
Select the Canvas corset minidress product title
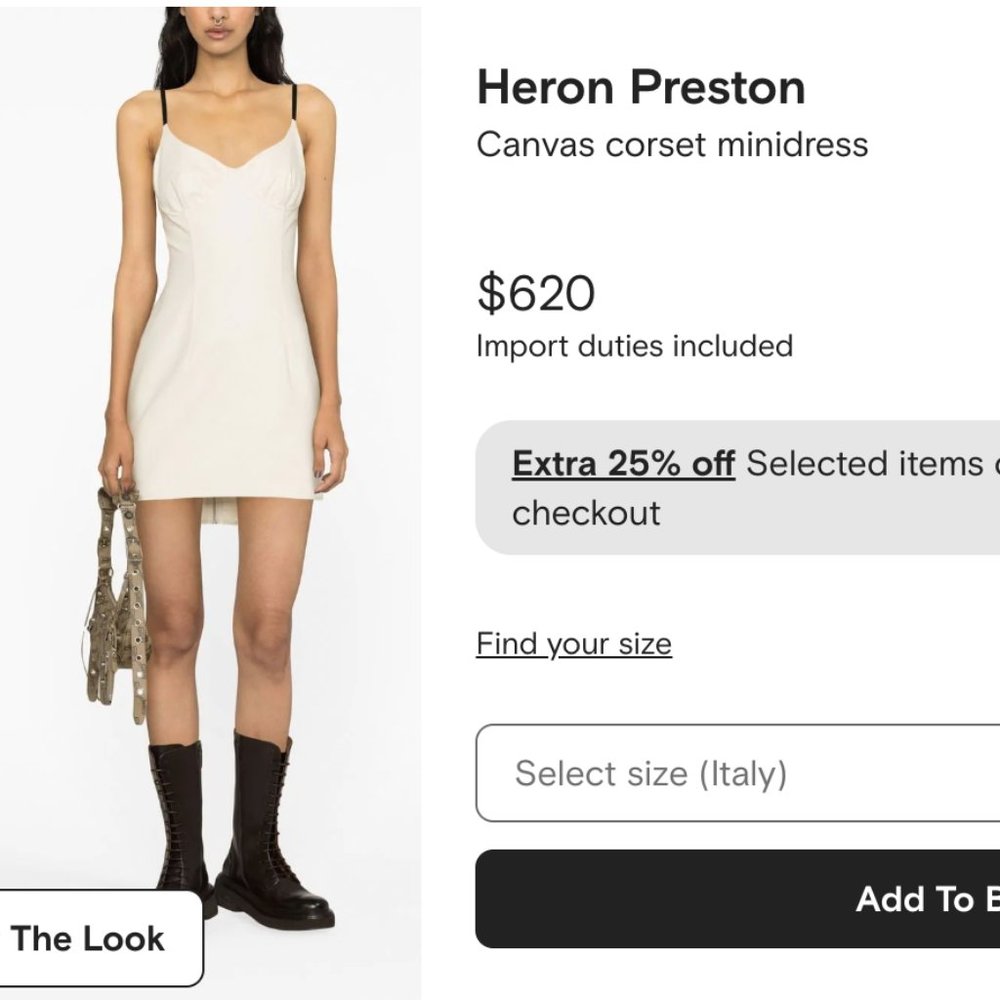[674, 145]
